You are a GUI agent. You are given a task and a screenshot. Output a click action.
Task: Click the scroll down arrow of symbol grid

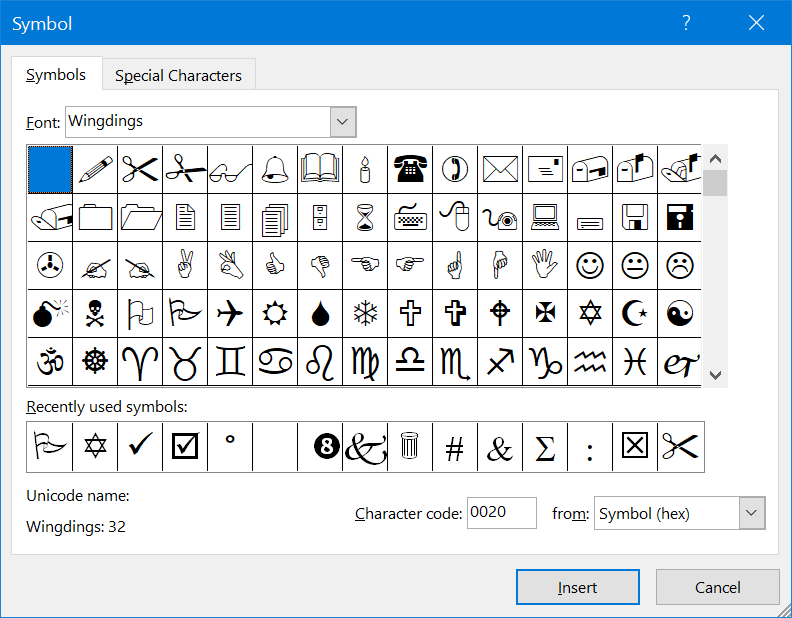pyautogui.click(x=715, y=374)
